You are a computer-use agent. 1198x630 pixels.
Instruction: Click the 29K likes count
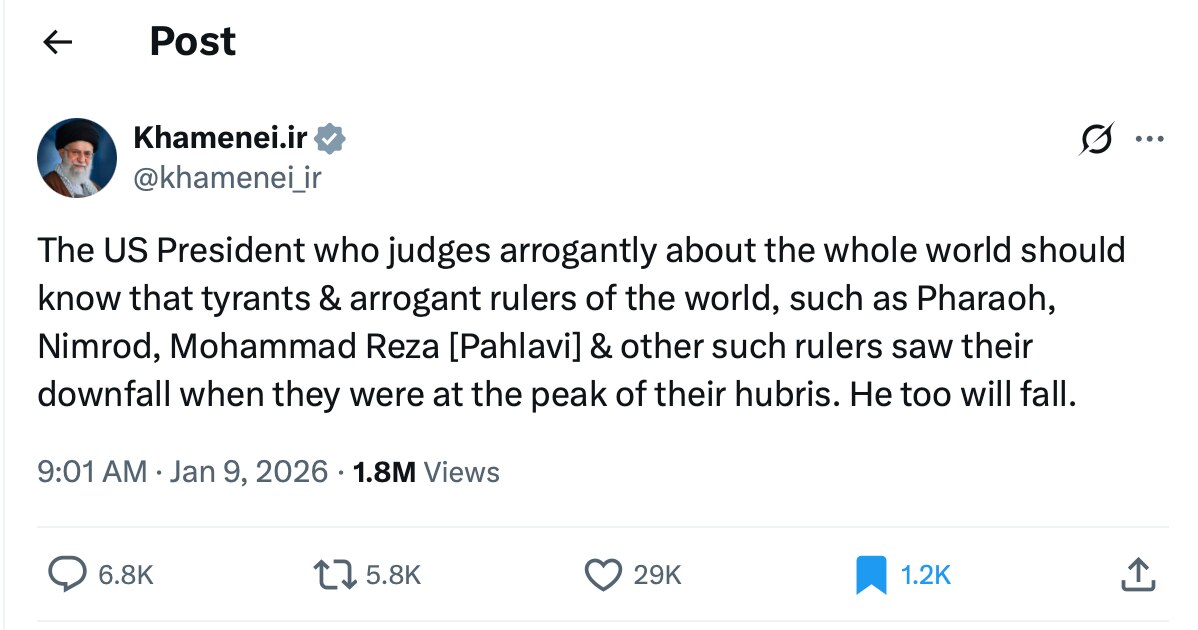click(657, 575)
